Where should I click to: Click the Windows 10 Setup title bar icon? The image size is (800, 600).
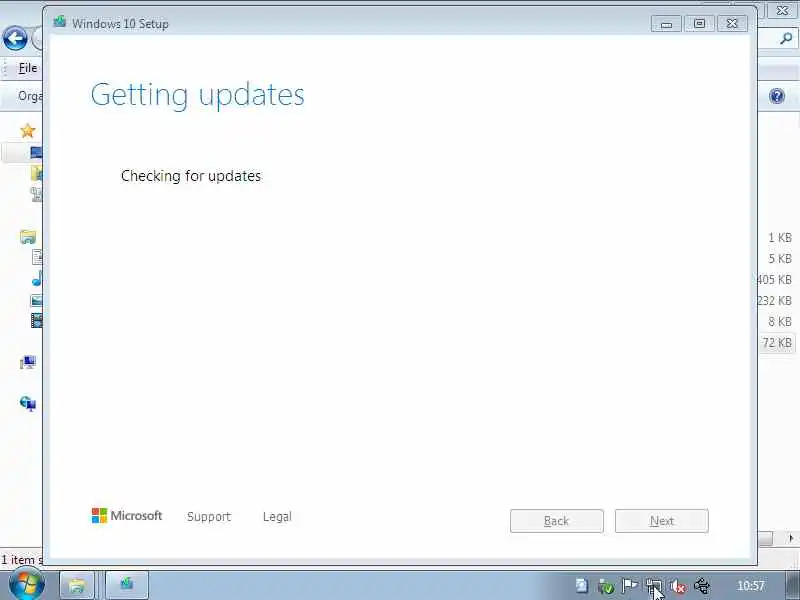(x=60, y=22)
